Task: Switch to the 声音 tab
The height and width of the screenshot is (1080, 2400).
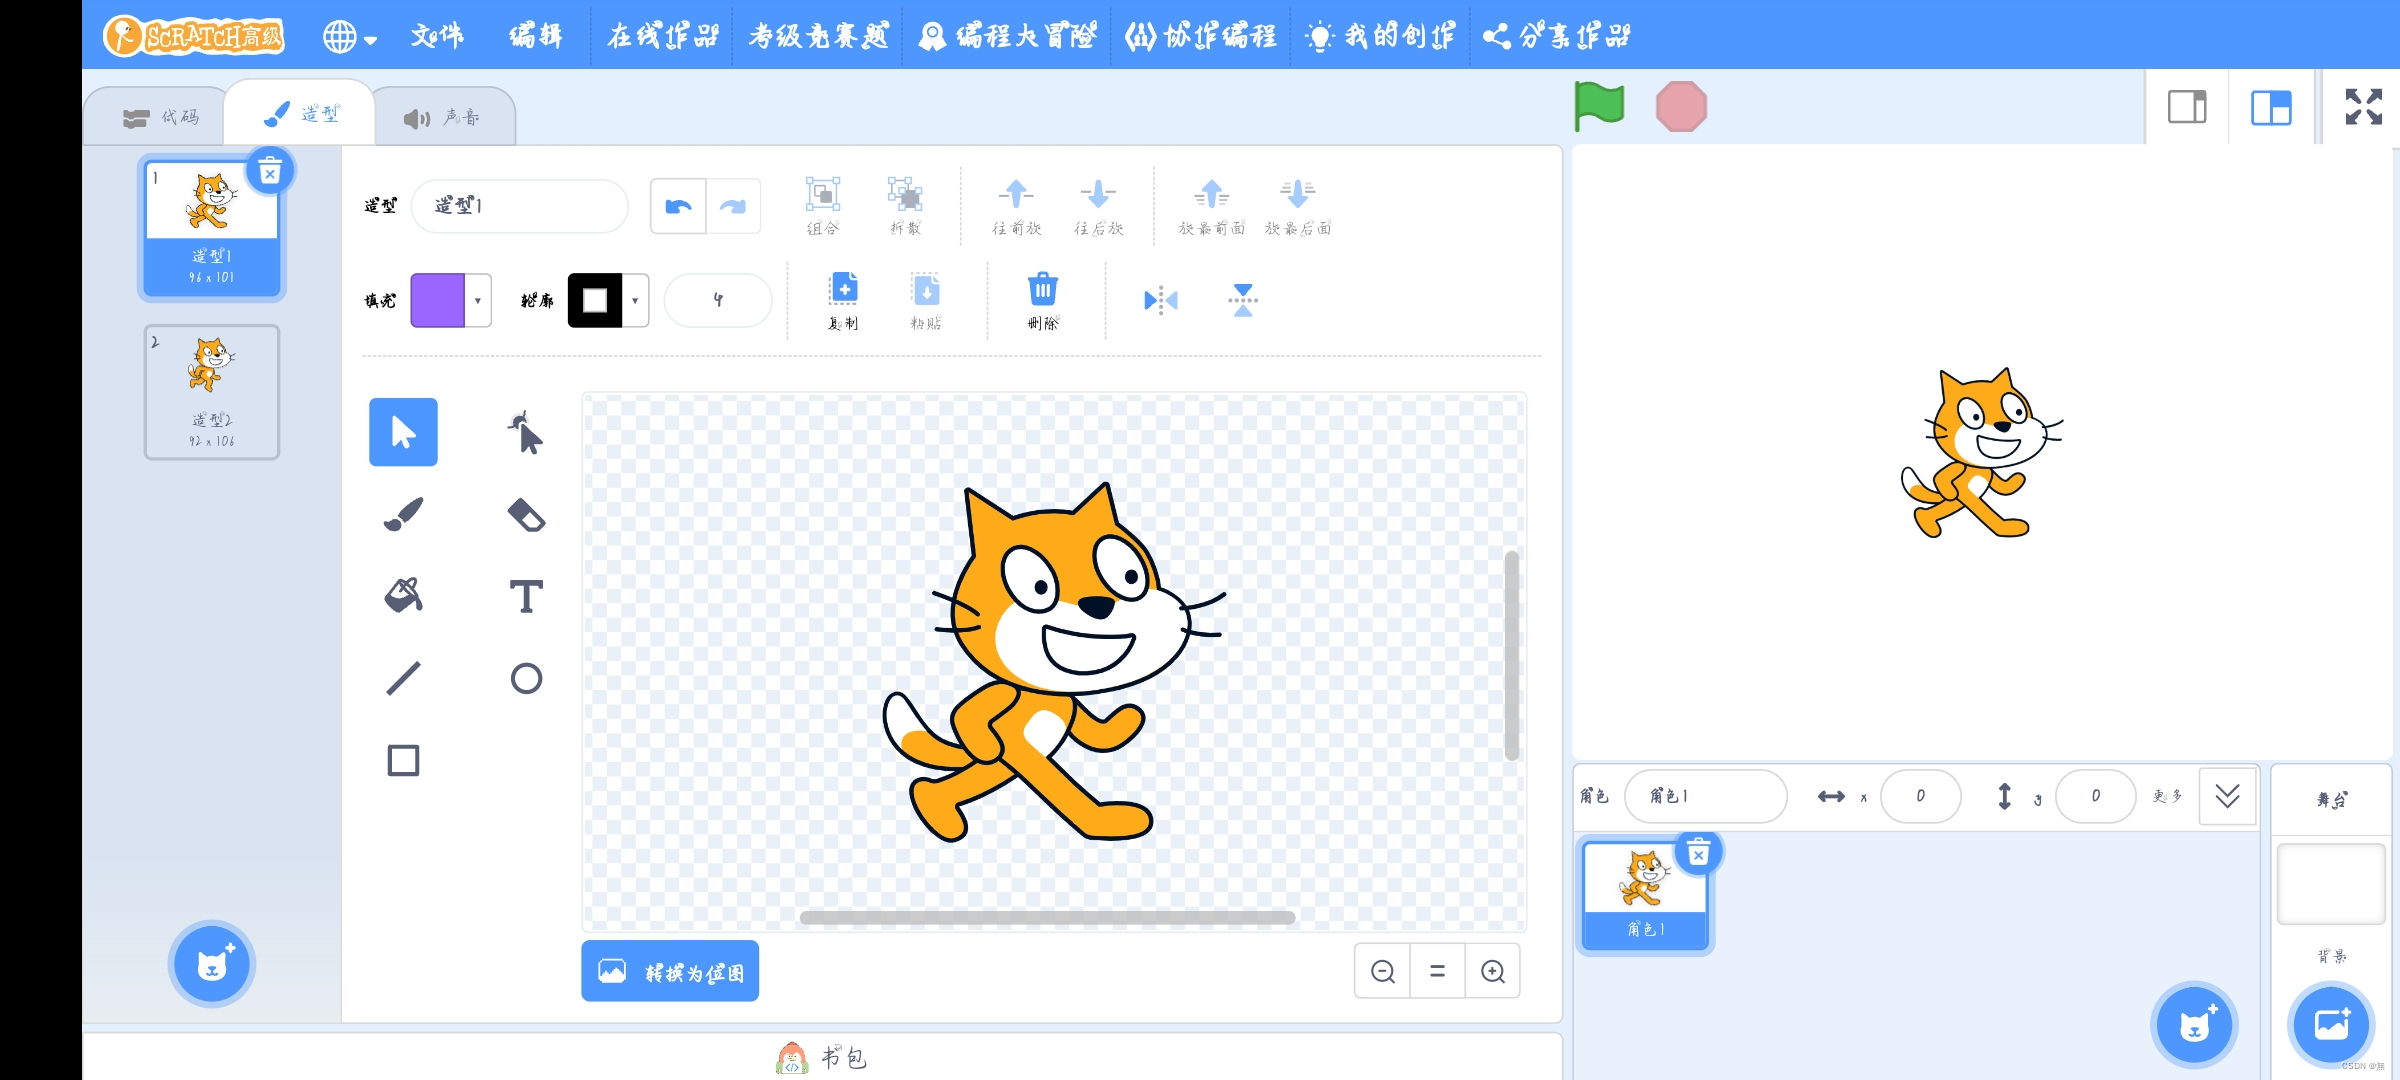Action: pos(443,117)
